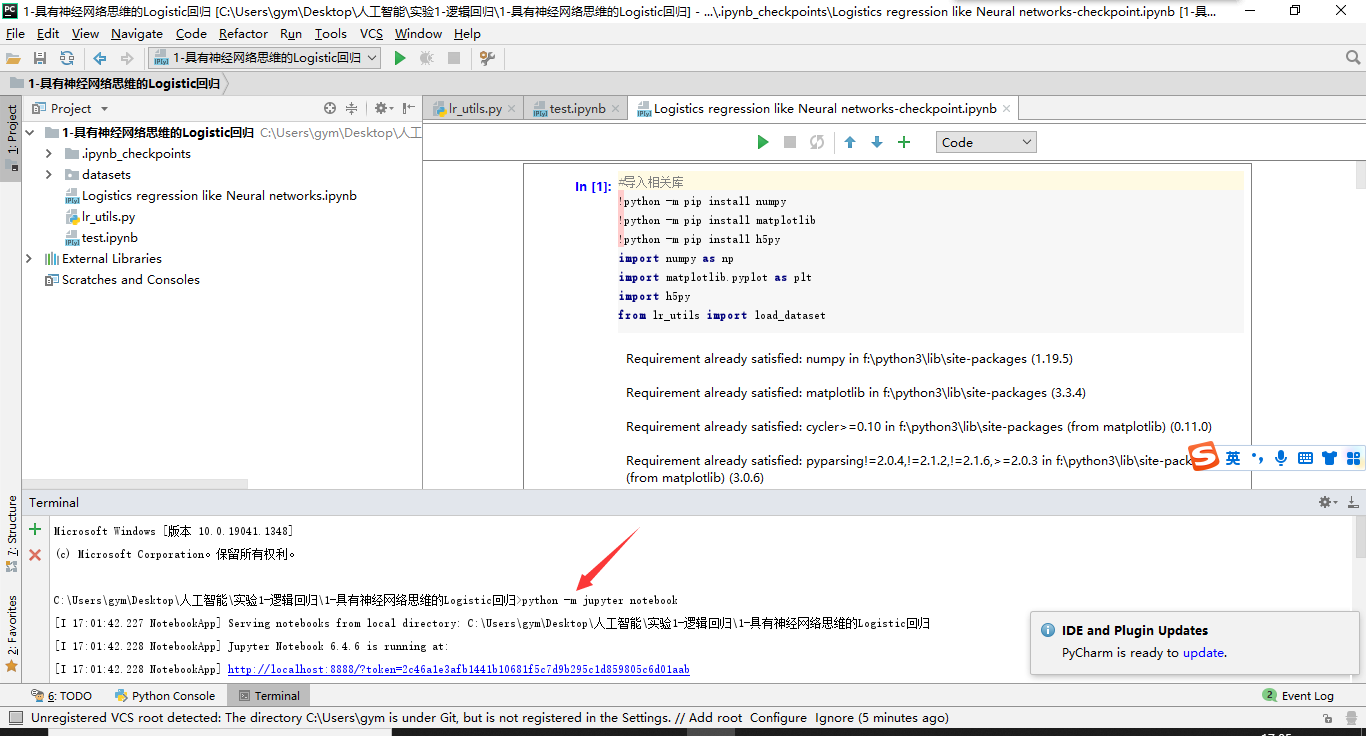Open the run configuration dropdown
The image size is (1366, 736).
(x=264, y=58)
